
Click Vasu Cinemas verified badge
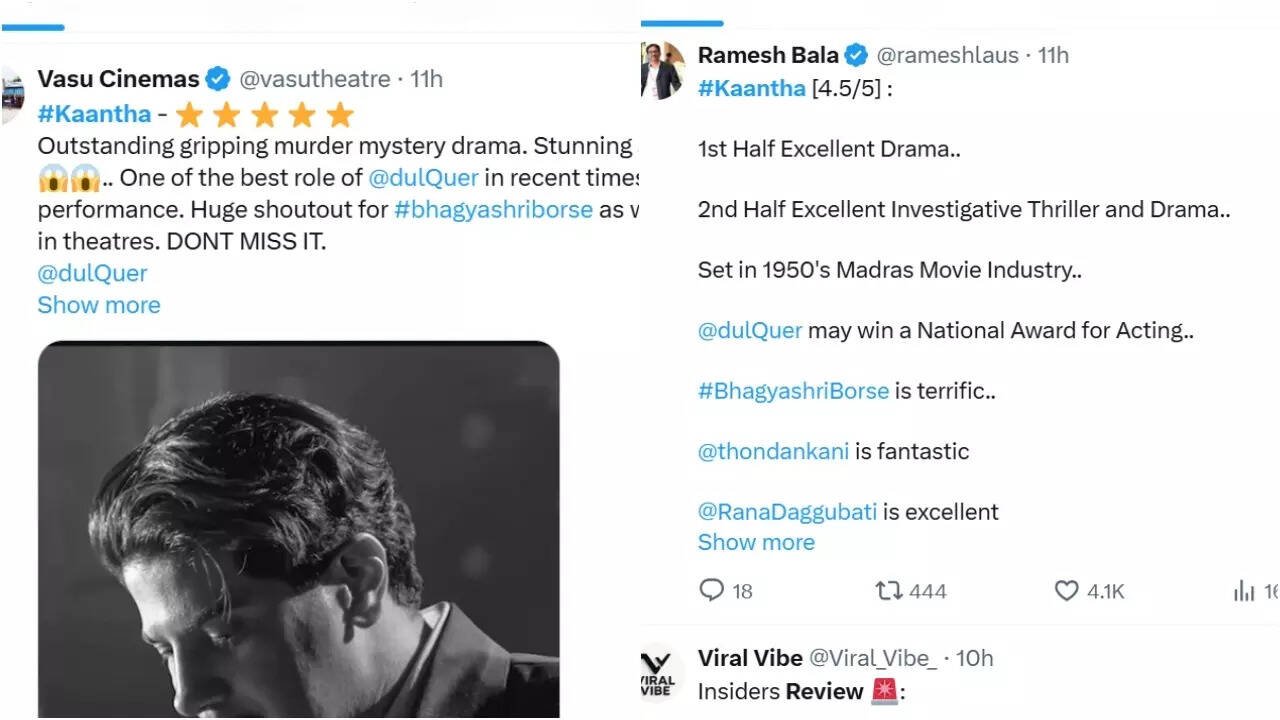[218, 79]
